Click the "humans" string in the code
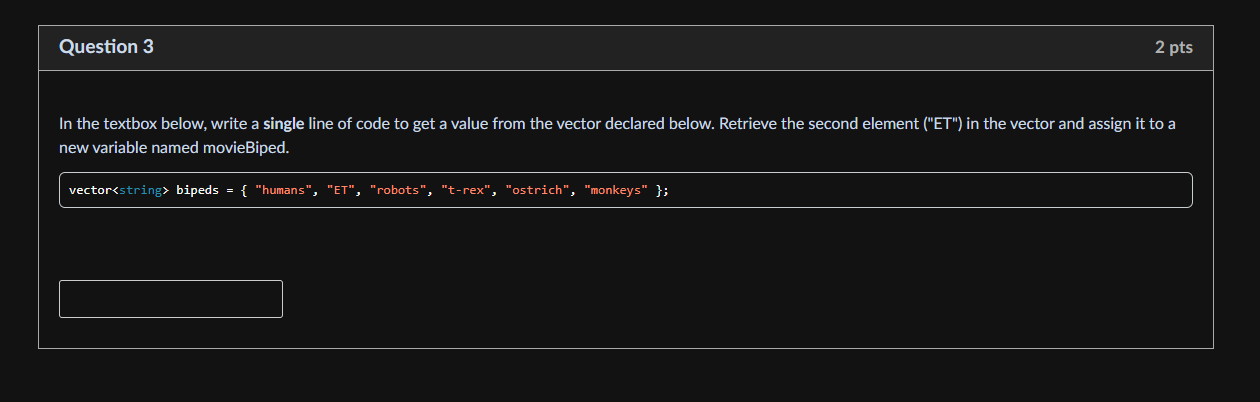This screenshot has width=1260, height=402. [x=284, y=190]
